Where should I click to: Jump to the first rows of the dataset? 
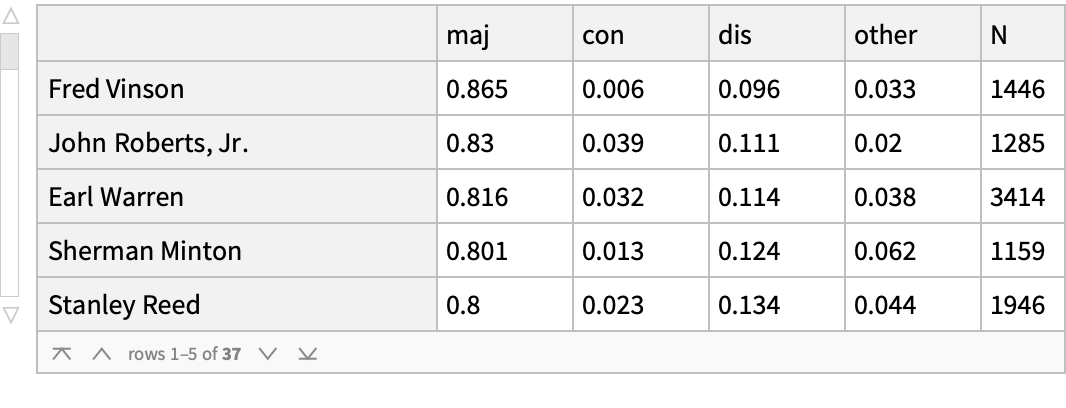[62, 354]
